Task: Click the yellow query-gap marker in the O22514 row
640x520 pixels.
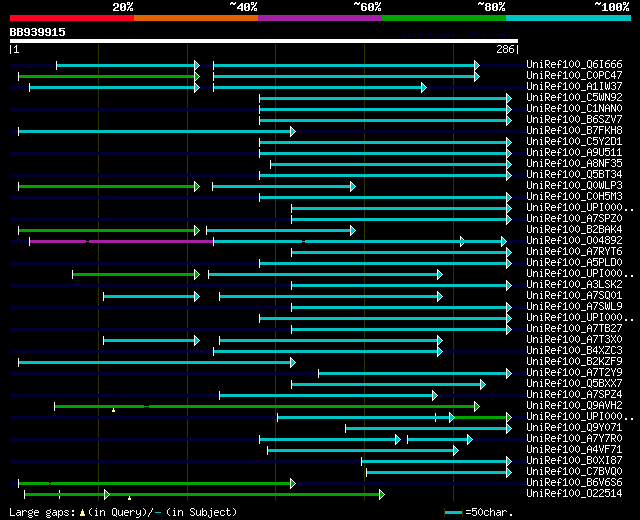Action: [129, 498]
